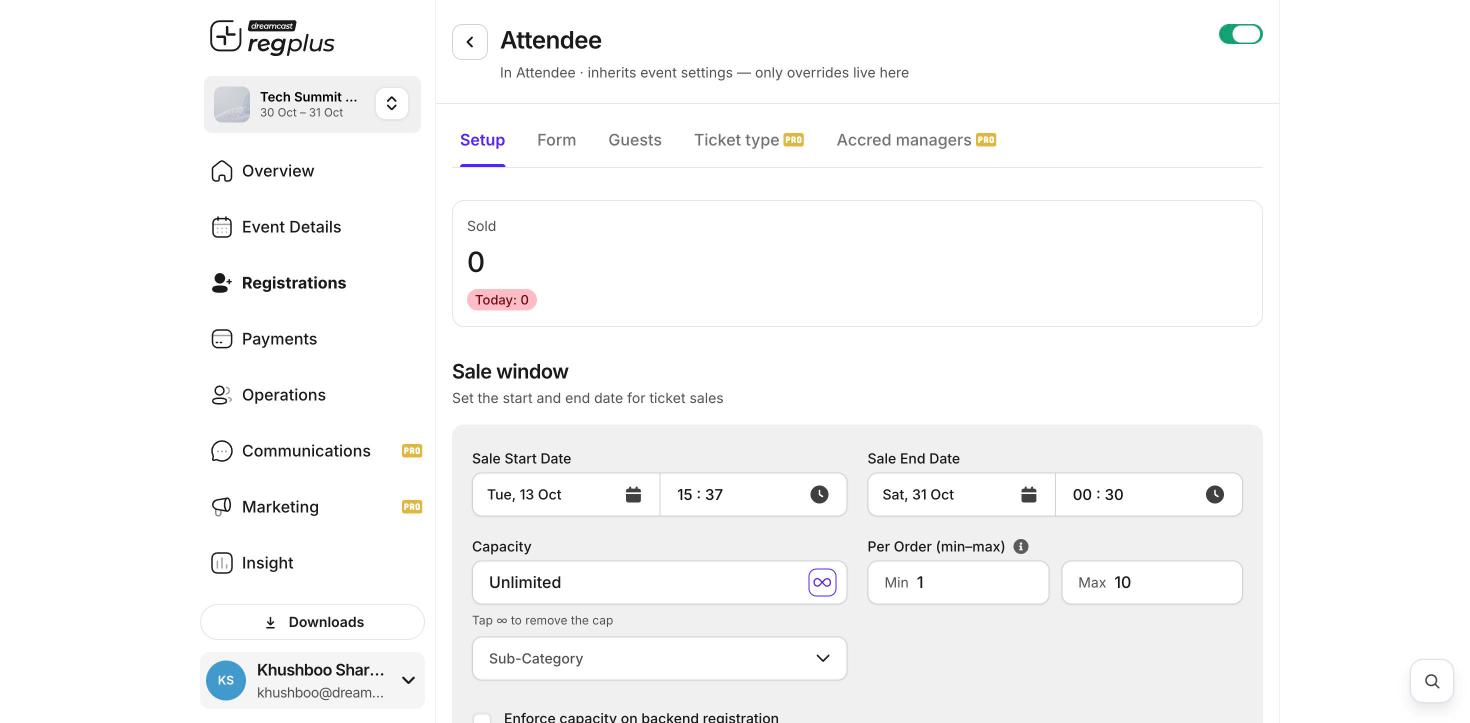Click the Today: 0 badge
The image size is (1470, 723).
click(x=502, y=300)
